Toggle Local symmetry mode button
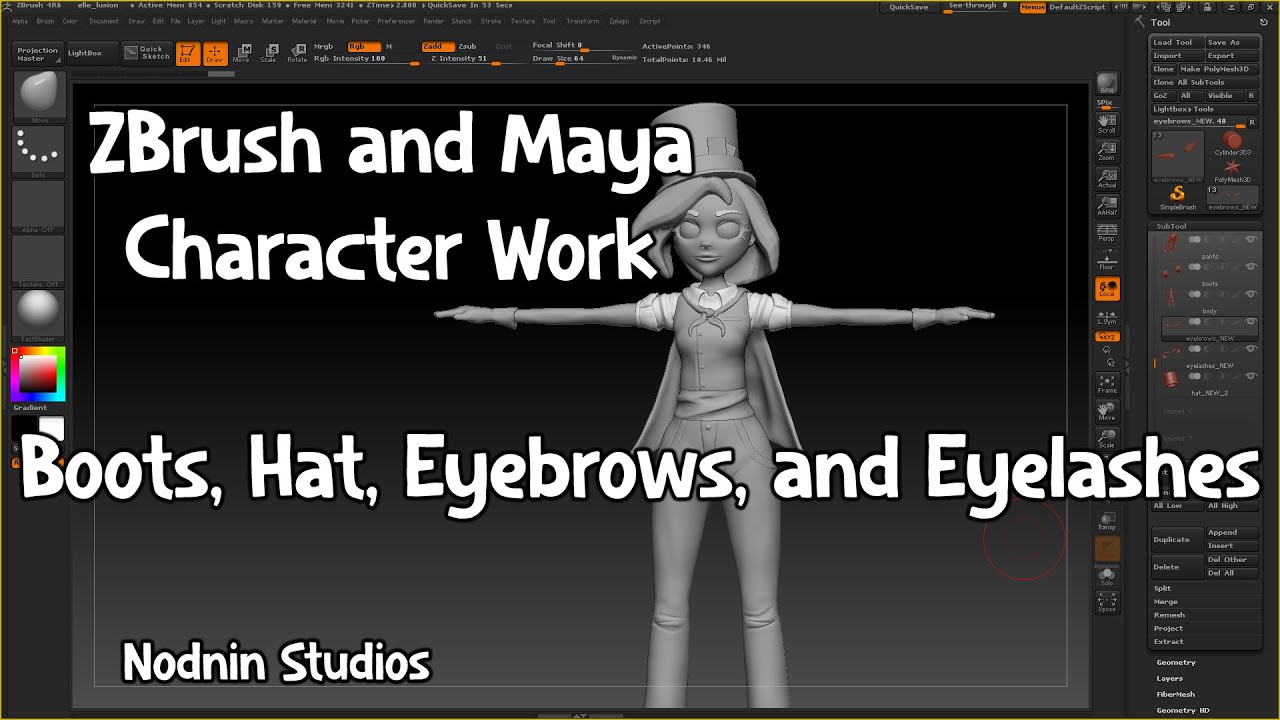This screenshot has height=720, width=1280. click(1107, 290)
